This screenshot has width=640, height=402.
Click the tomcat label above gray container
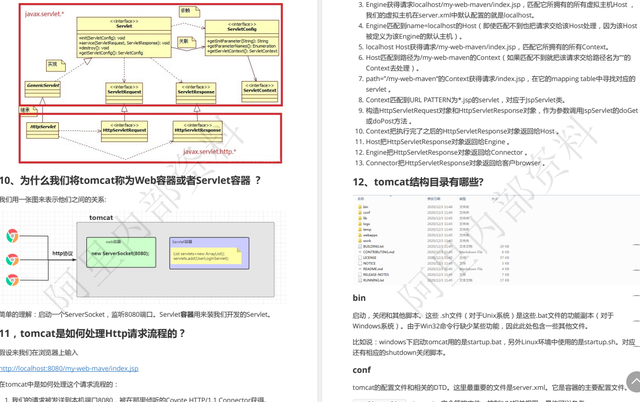(x=101, y=218)
